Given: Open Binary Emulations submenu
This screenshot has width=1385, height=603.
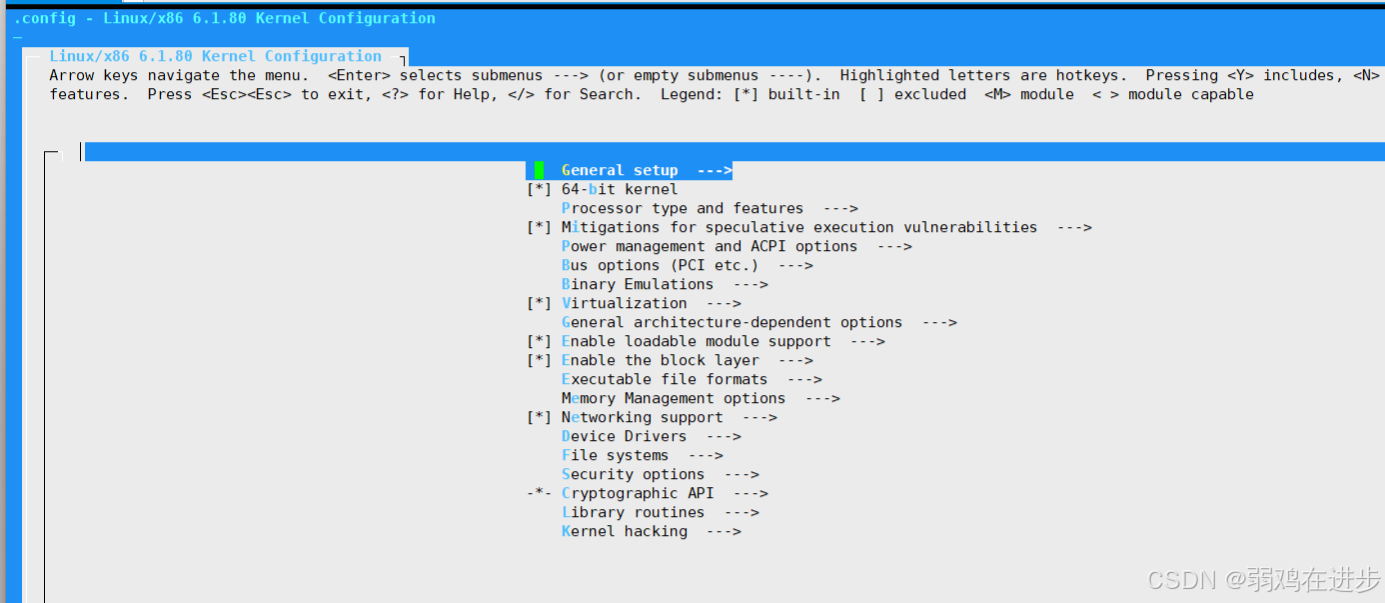Looking at the screenshot, I should click(665, 284).
